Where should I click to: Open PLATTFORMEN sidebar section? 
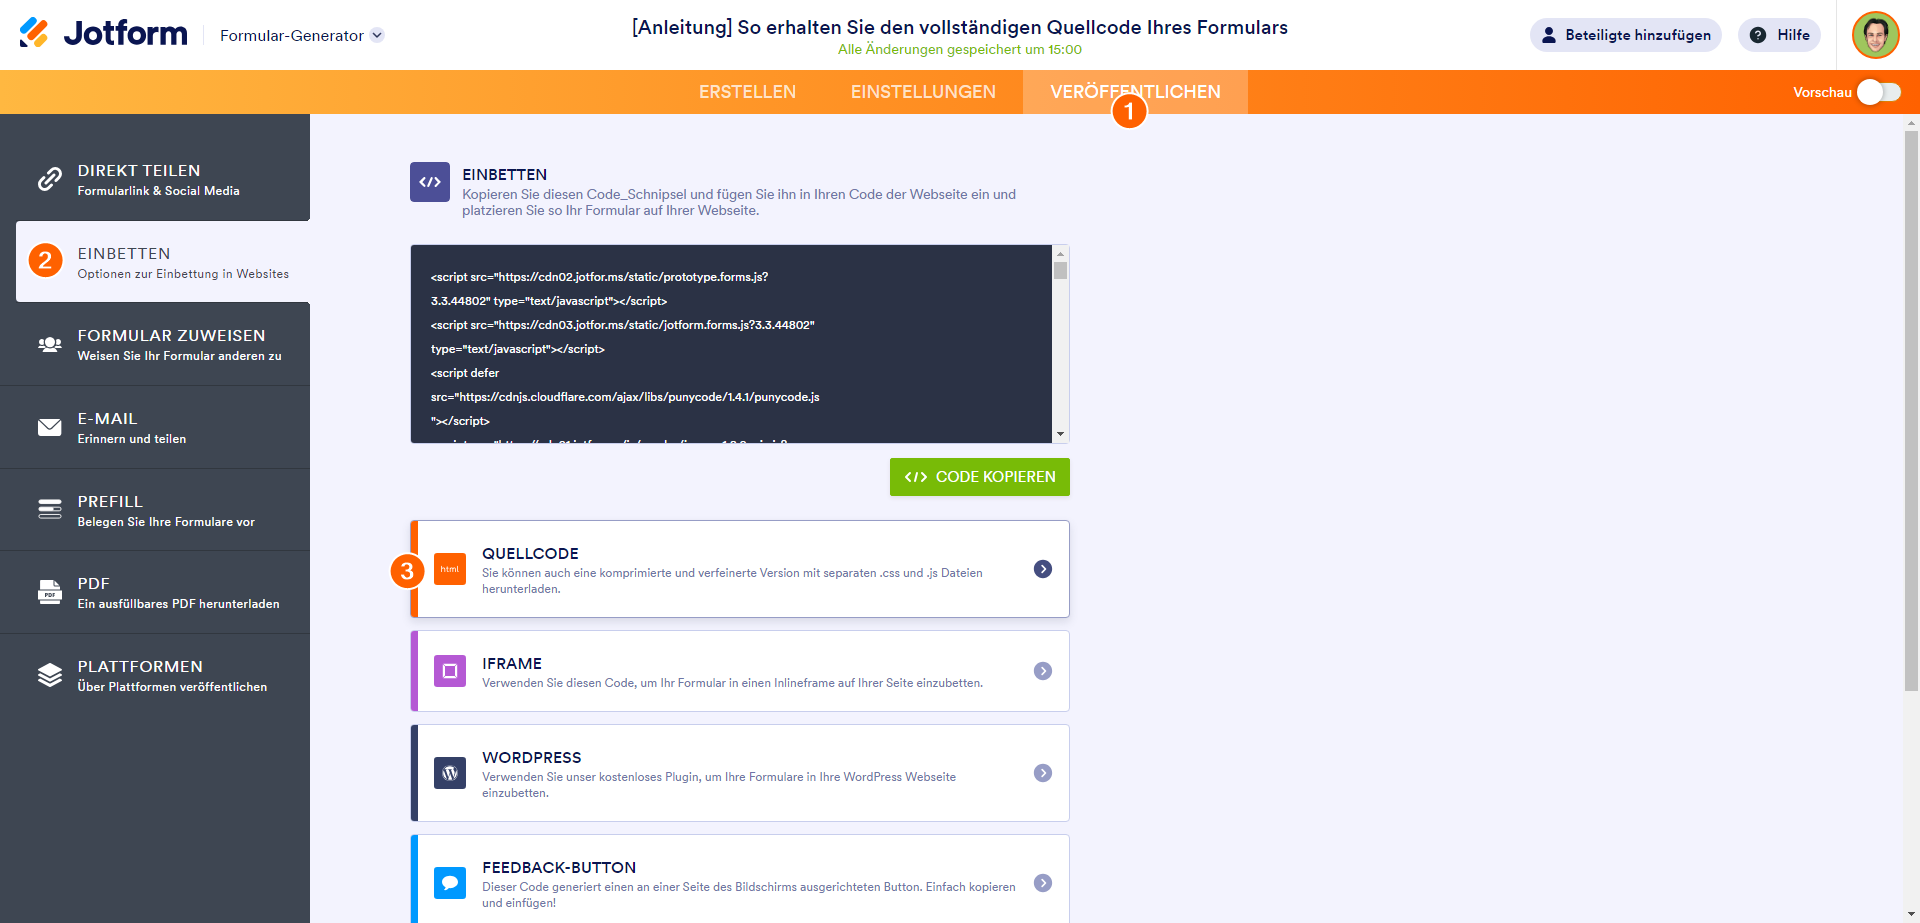pyautogui.click(x=155, y=676)
